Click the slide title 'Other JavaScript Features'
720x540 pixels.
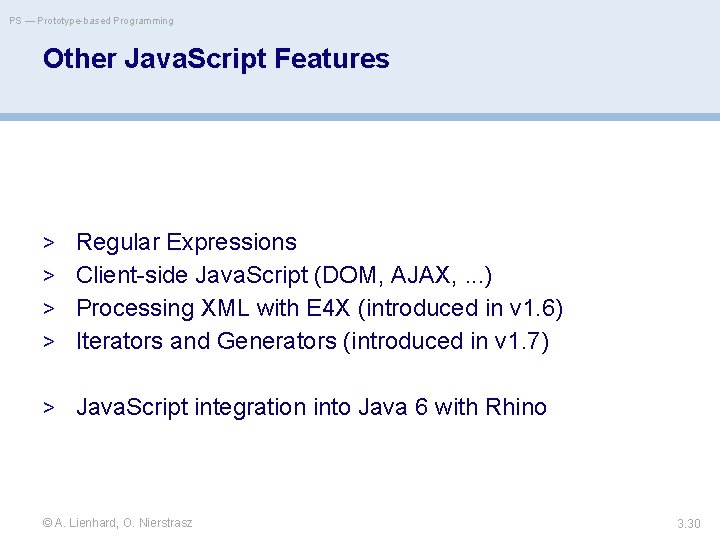click(216, 60)
